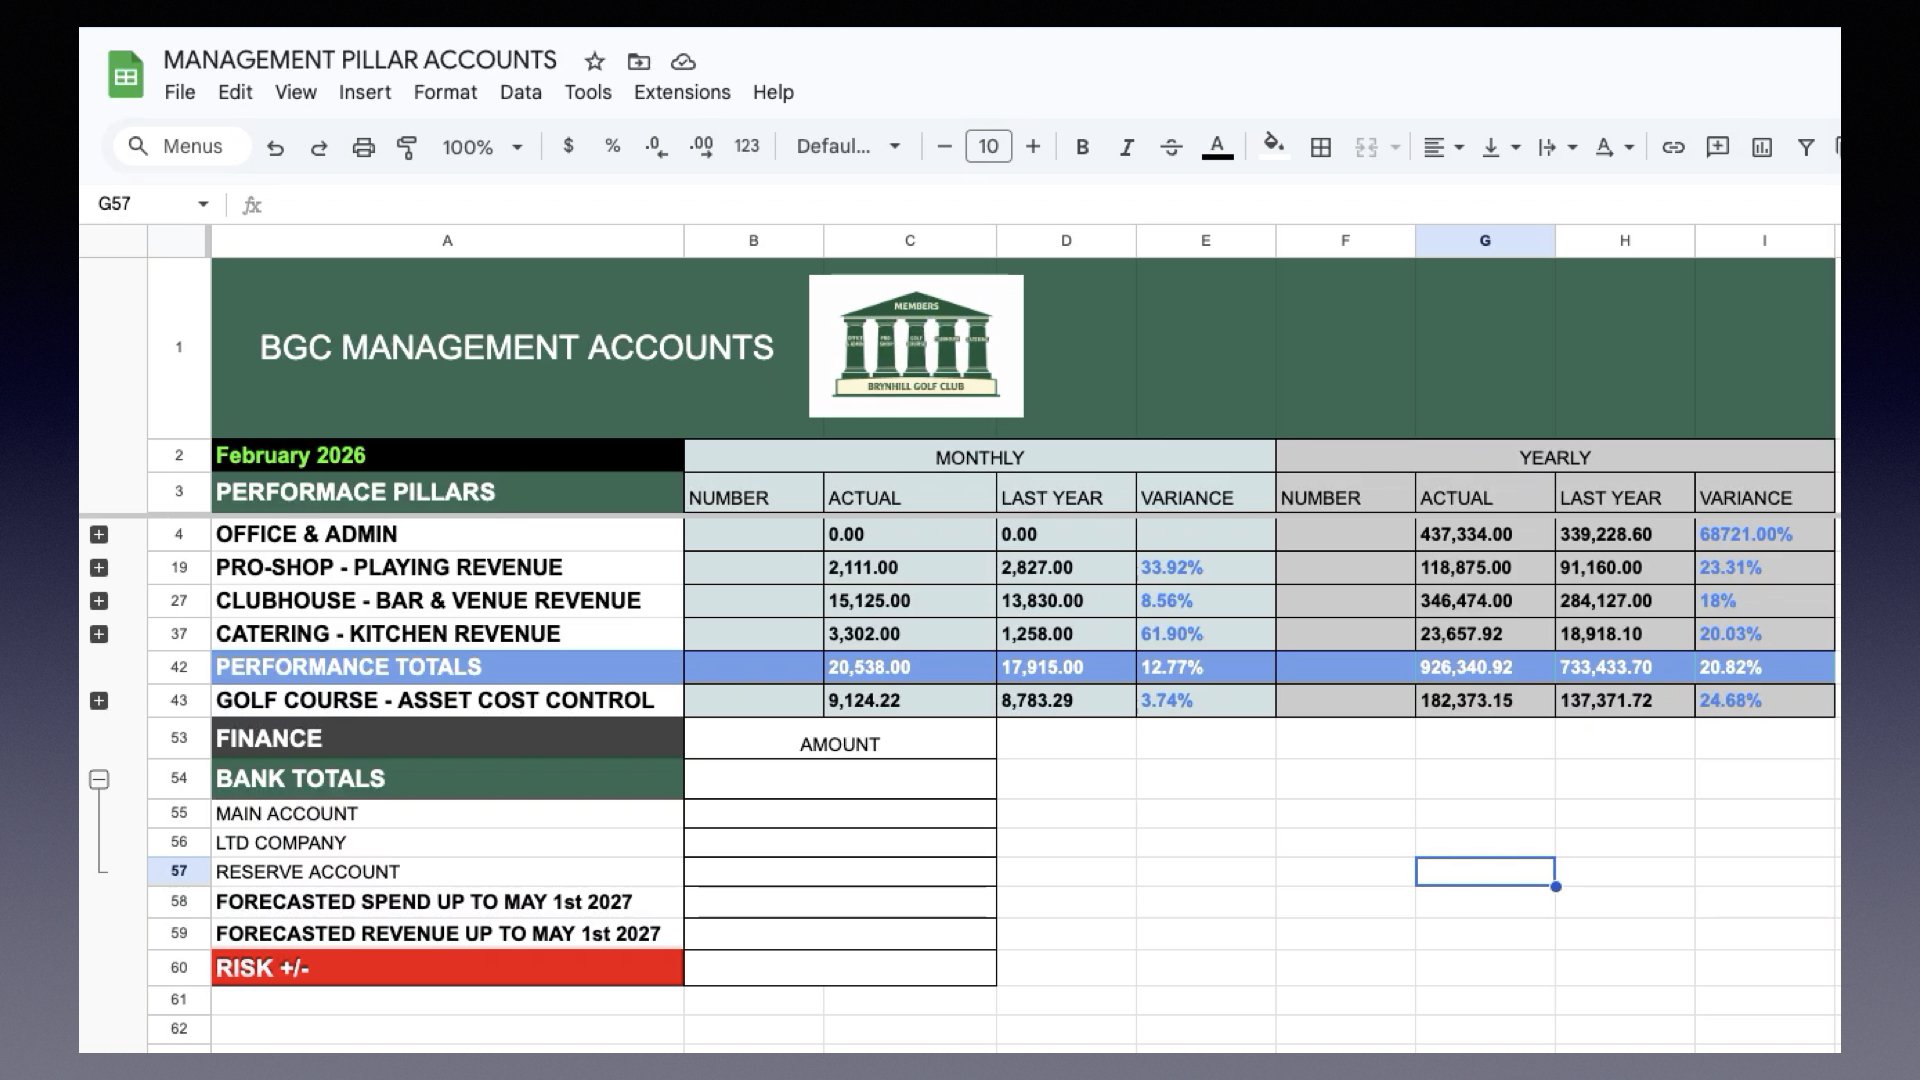This screenshot has height=1080, width=1920.
Task: Click the insert chart icon
Action: [1762, 148]
